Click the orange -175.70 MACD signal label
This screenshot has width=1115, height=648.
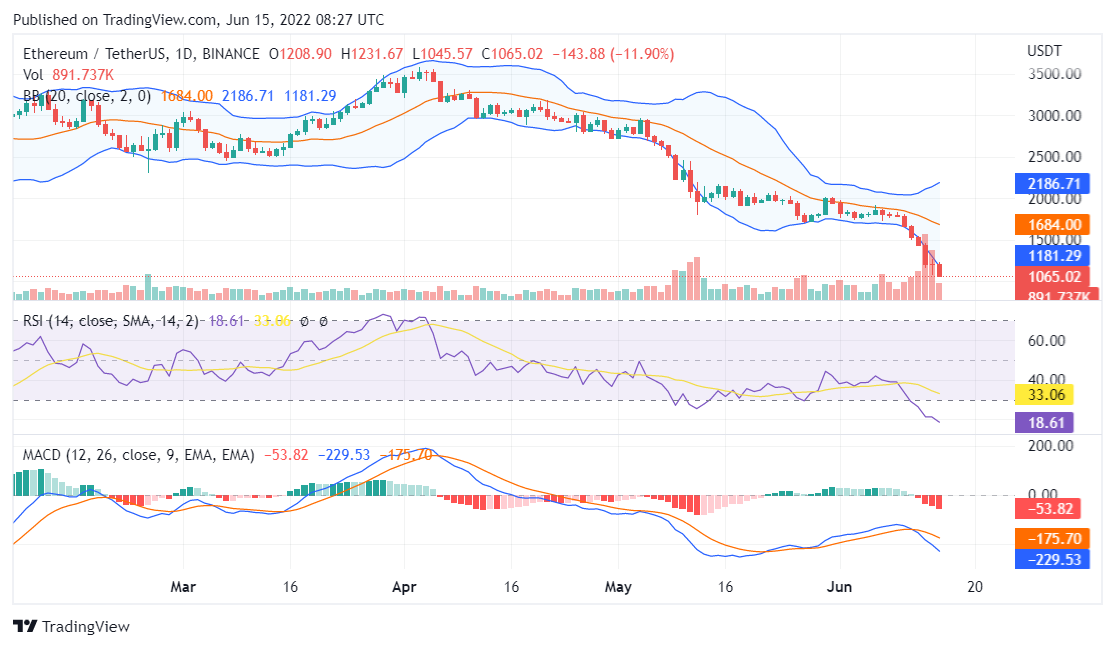[1044, 538]
